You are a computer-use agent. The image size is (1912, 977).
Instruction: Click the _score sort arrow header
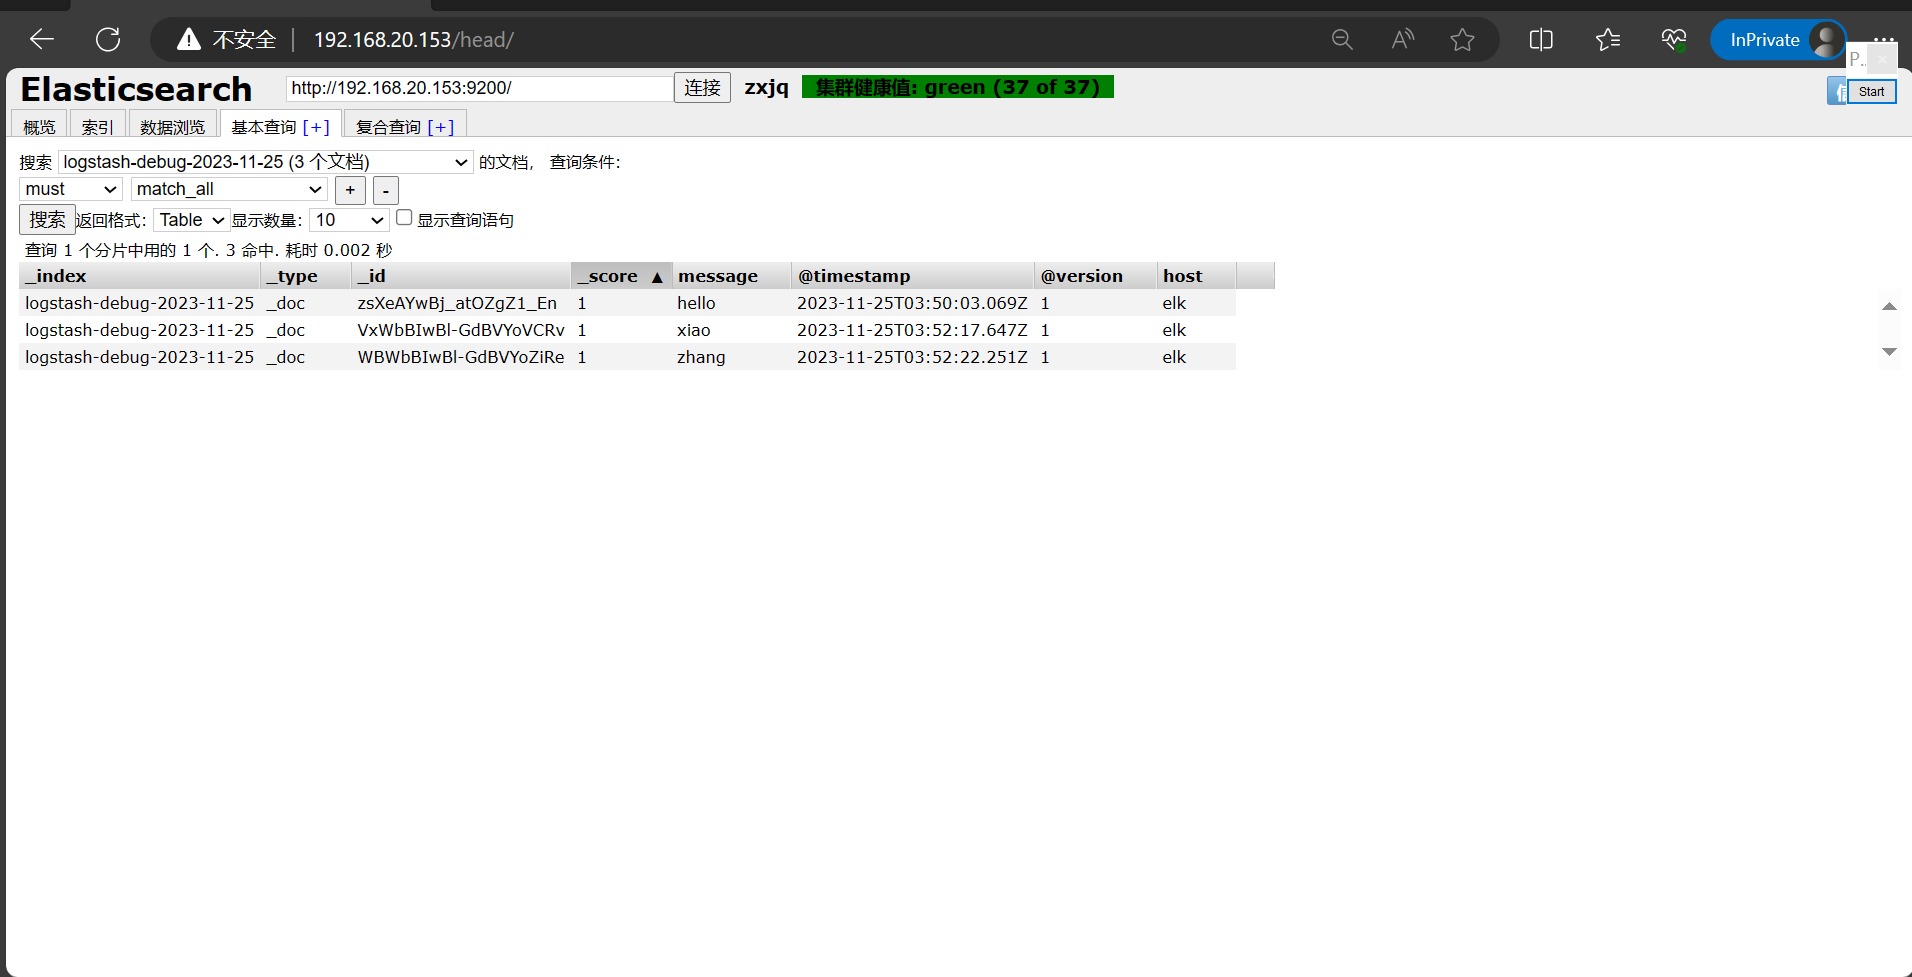pyautogui.click(x=620, y=276)
